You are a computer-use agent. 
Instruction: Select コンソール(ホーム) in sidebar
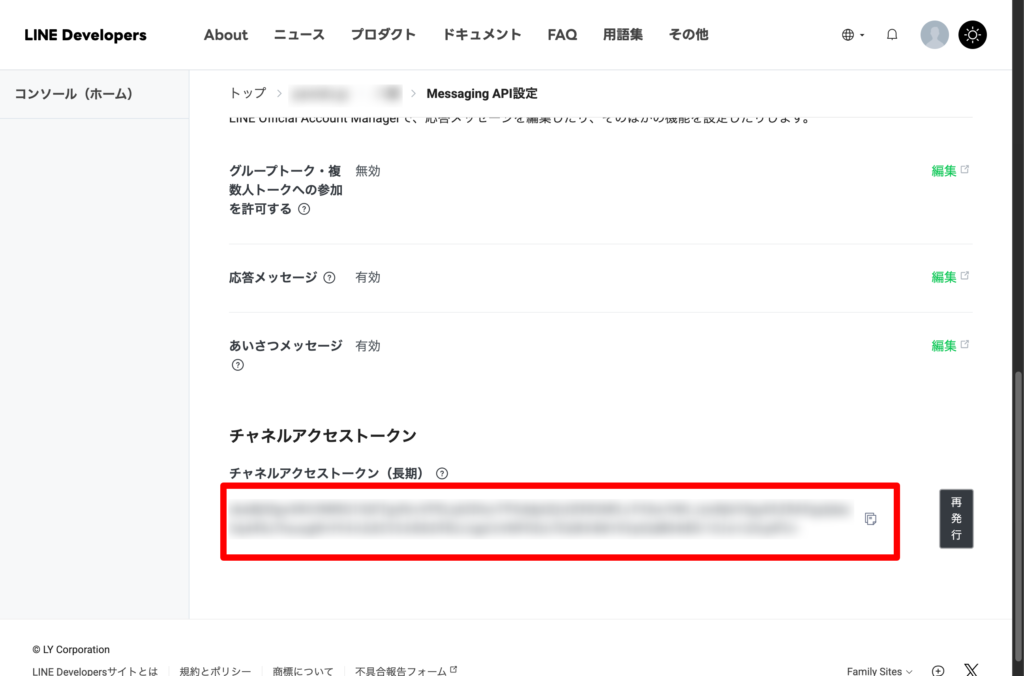(74, 94)
